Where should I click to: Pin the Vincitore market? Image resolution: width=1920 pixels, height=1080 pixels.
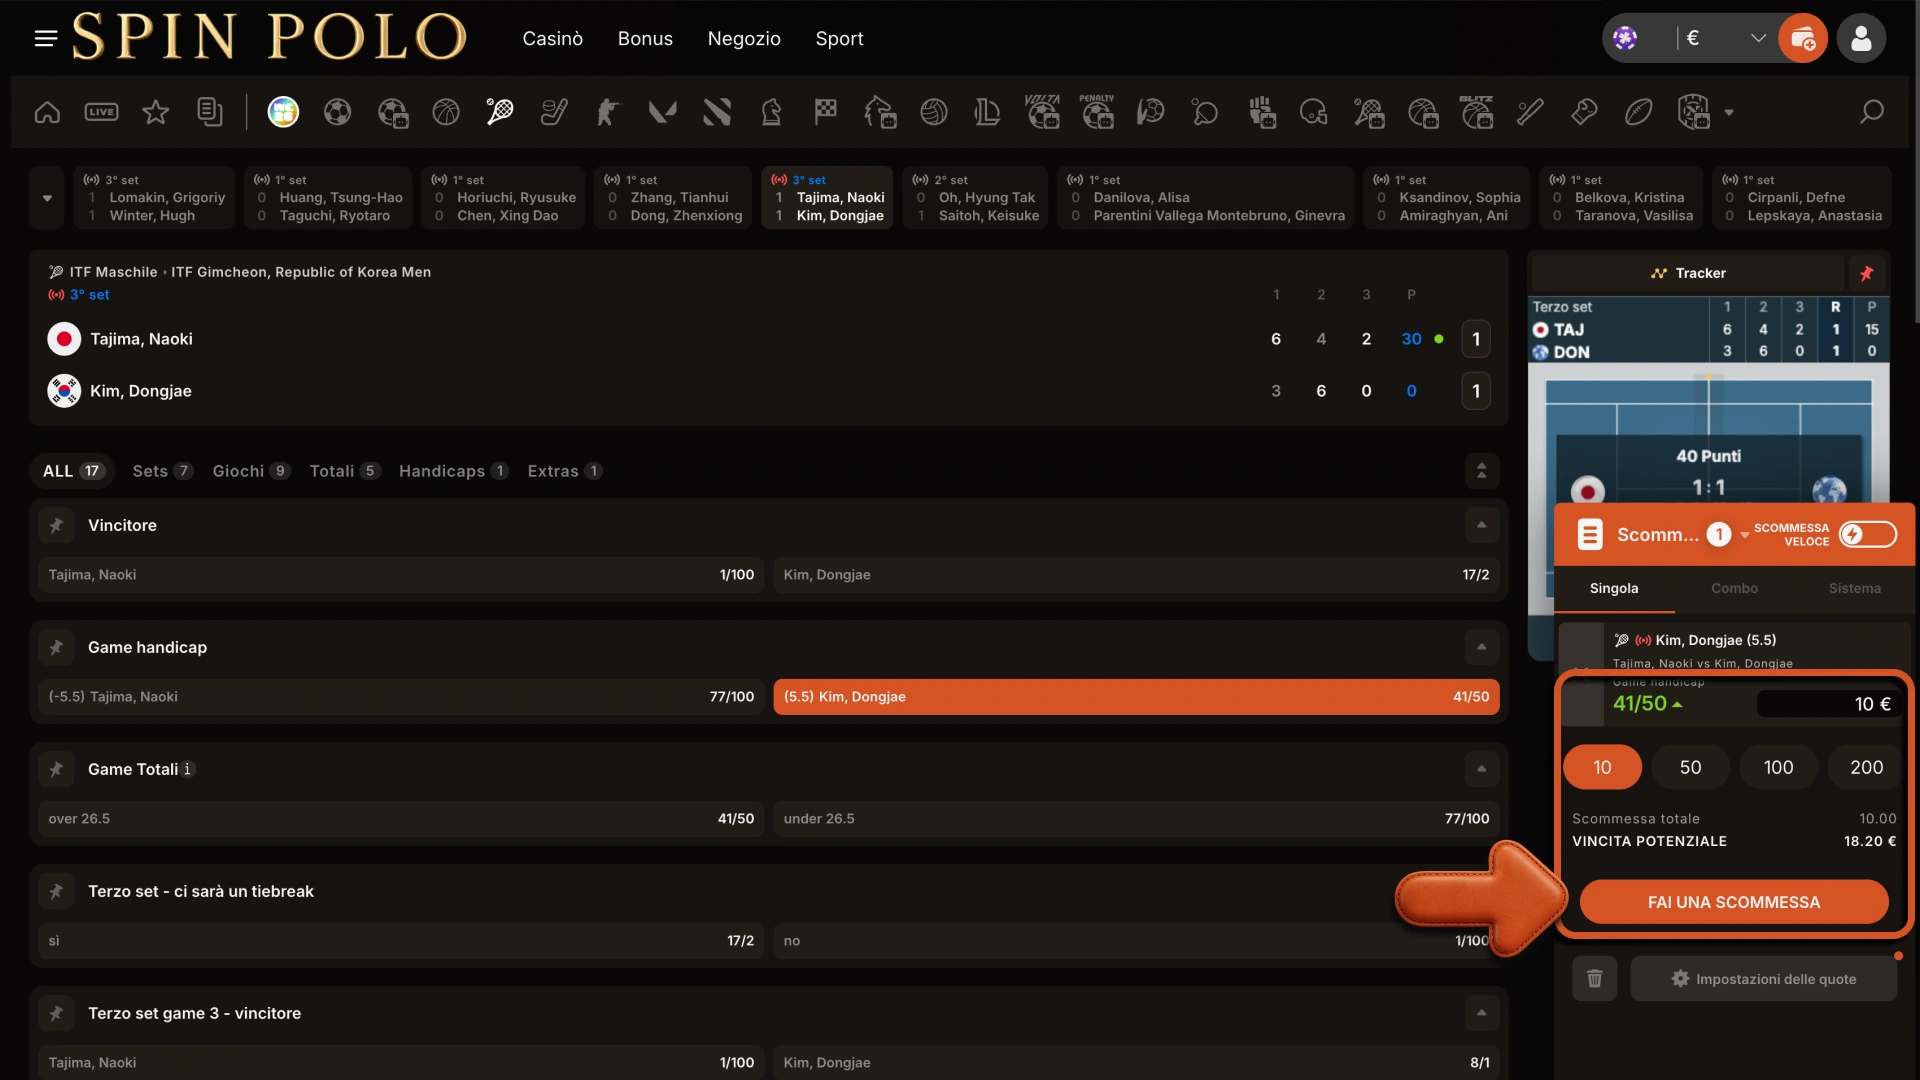[56, 525]
